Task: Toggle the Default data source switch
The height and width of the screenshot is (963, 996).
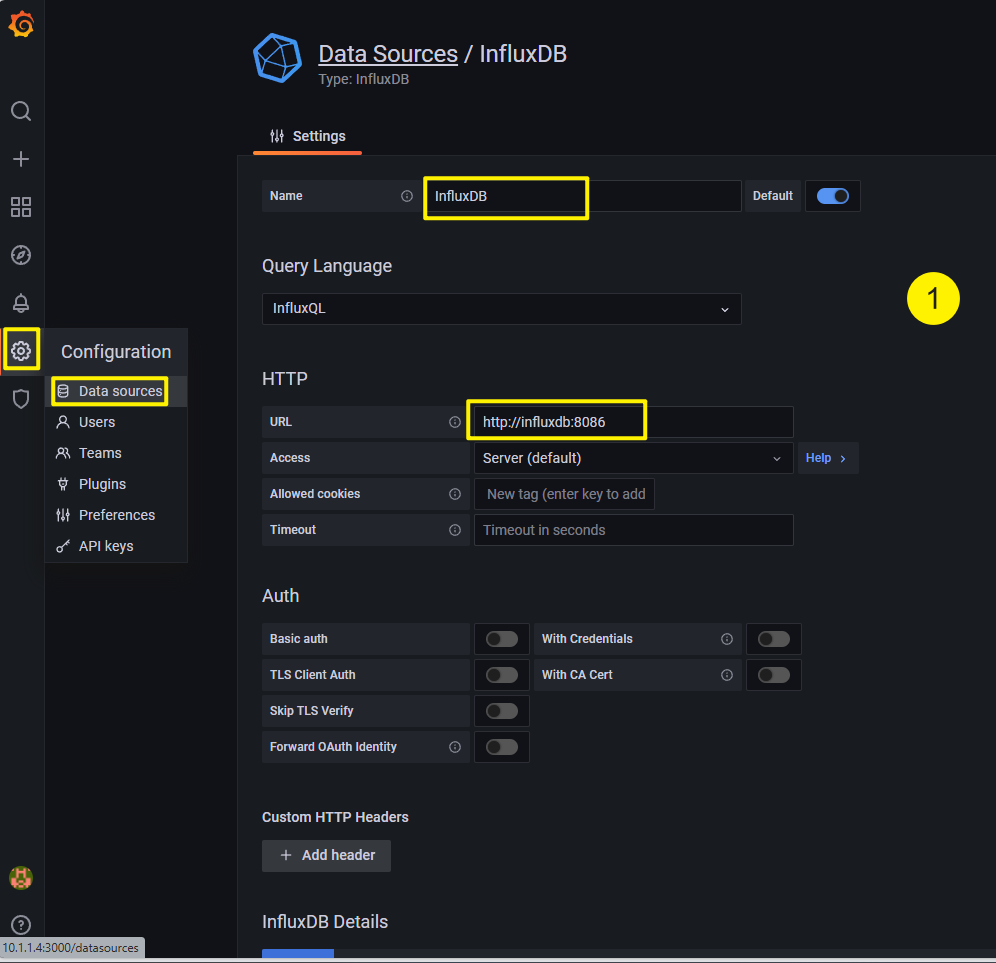Action: tap(833, 196)
